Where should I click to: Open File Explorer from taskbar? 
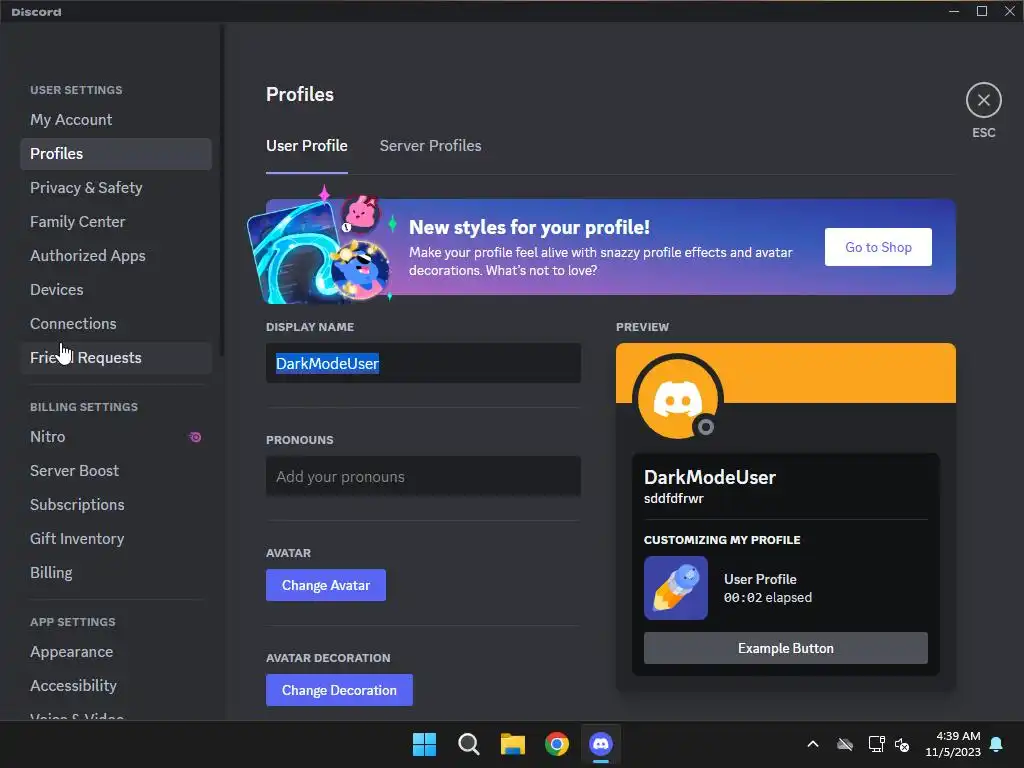(x=513, y=744)
